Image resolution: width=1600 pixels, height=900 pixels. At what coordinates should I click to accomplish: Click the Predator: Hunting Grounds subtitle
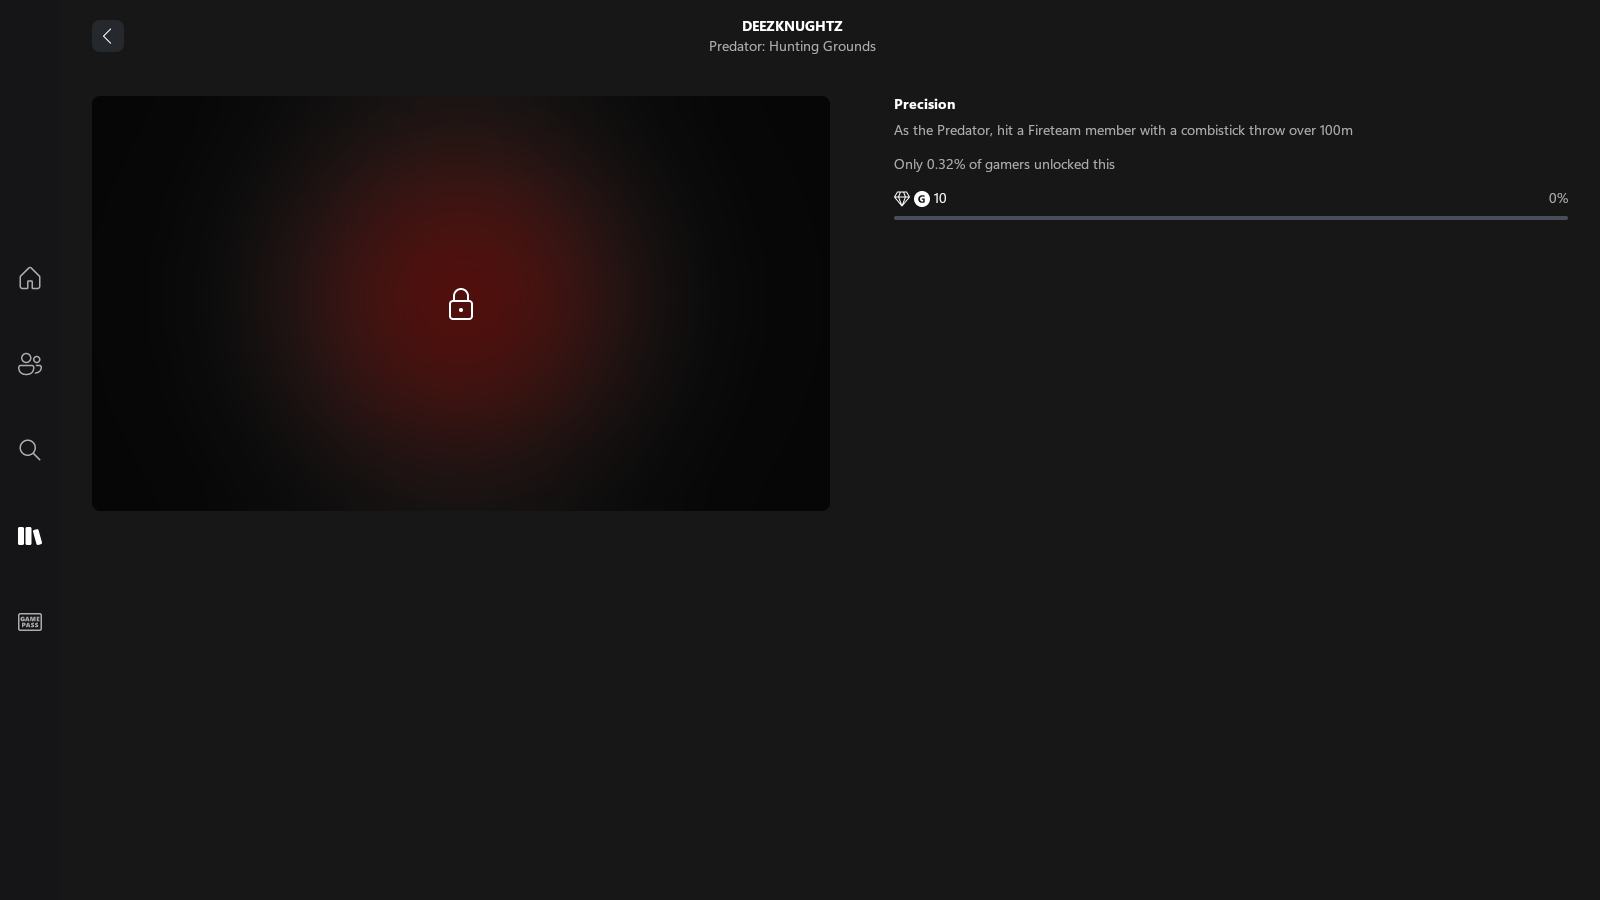point(792,46)
